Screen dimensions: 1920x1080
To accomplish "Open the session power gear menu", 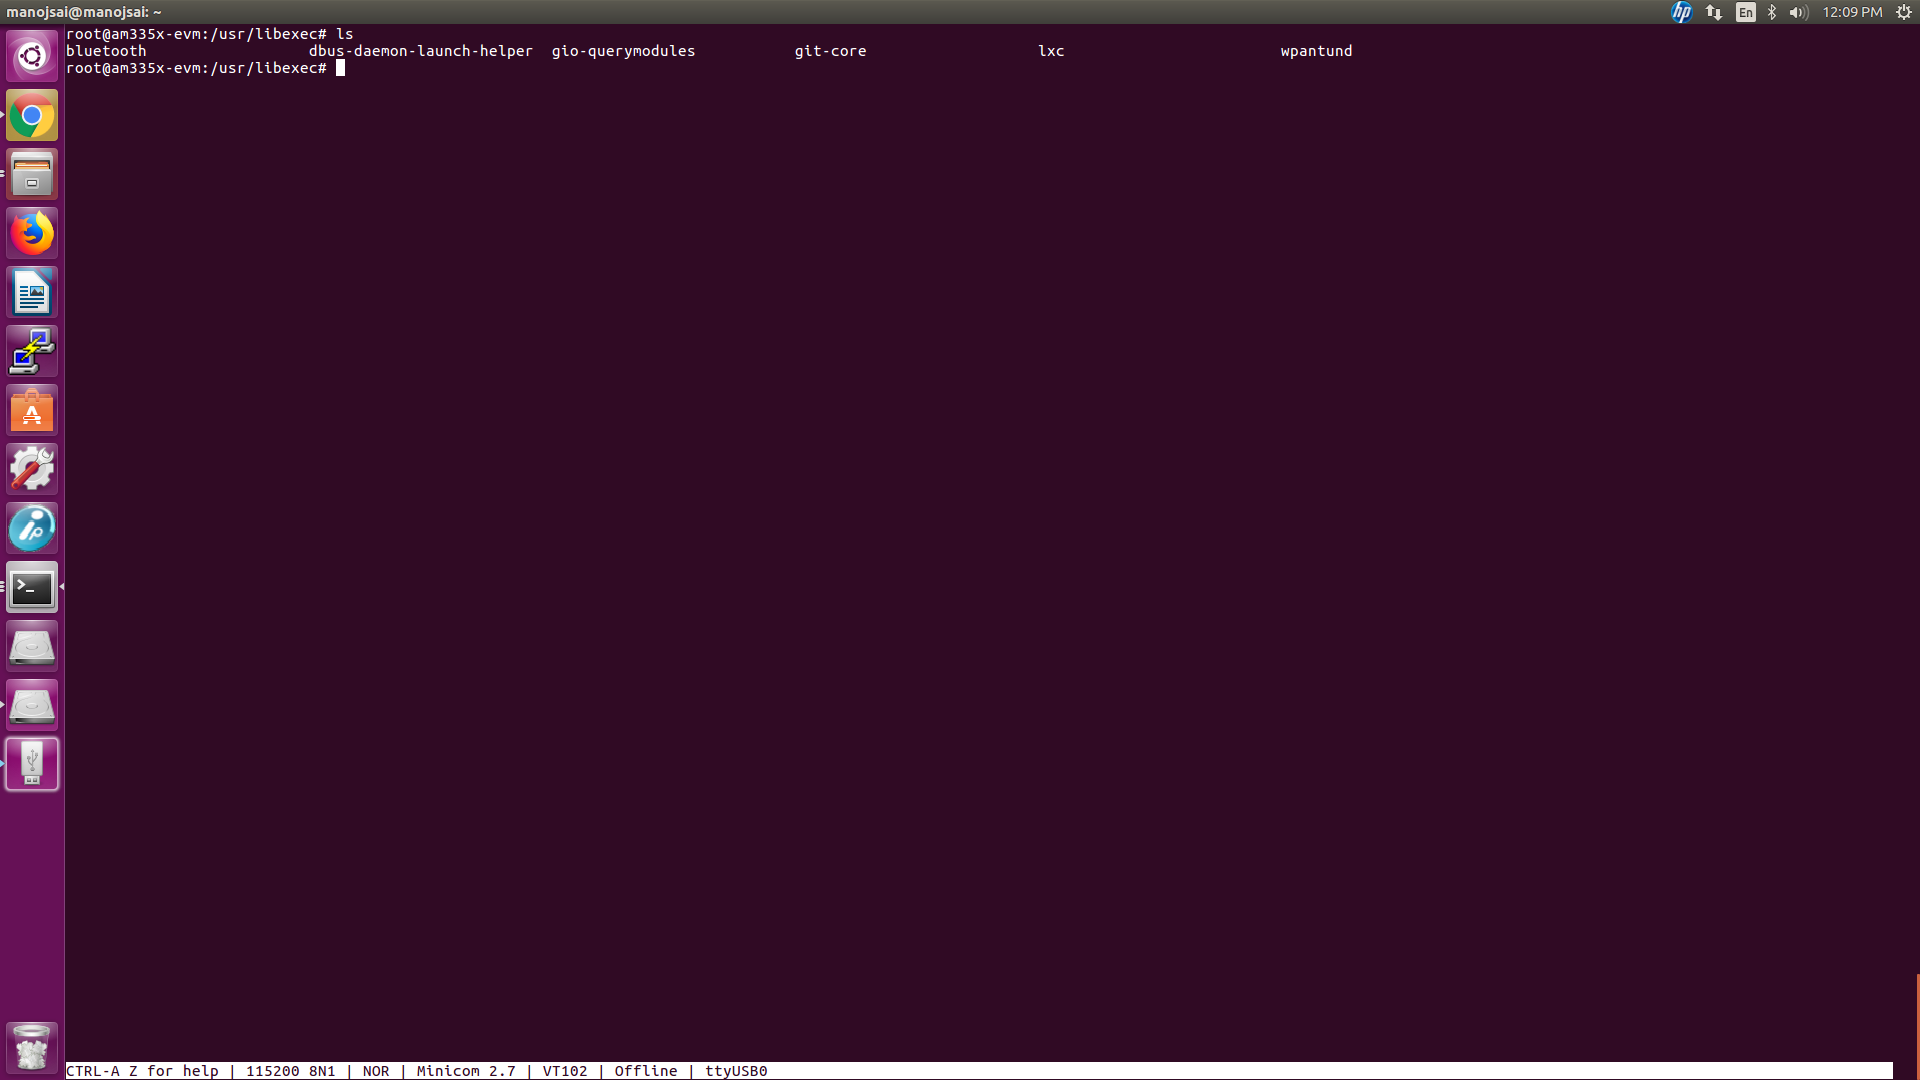I will click(x=1904, y=12).
